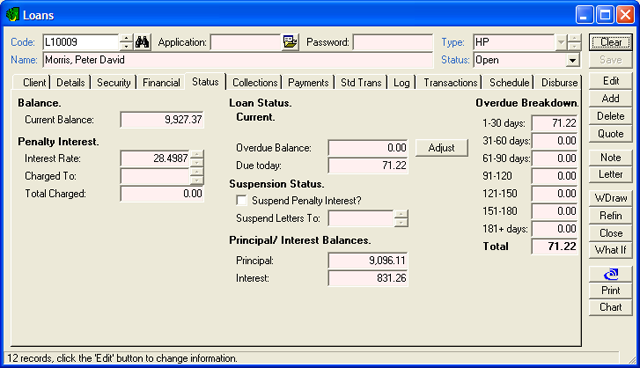Click the 31-60 days overdue field
This screenshot has height=368, width=640.
(x=555, y=141)
